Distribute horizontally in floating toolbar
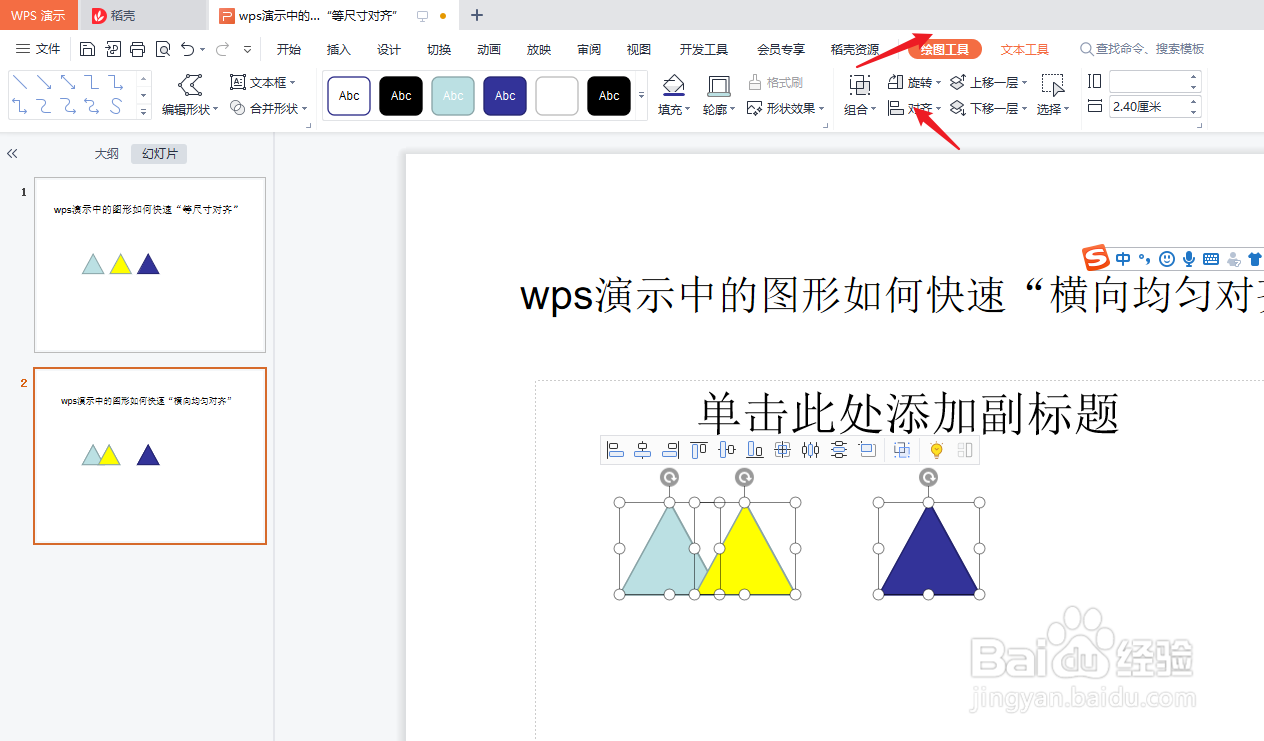The image size is (1264, 741). pyautogui.click(x=811, y=450)
